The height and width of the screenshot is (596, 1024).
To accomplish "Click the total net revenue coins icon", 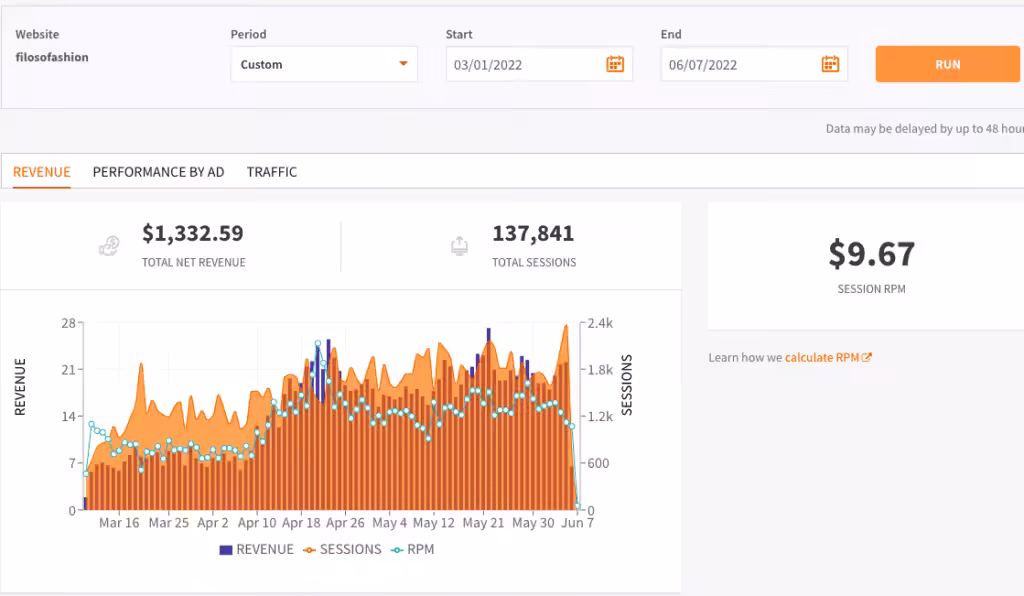I will 109,246.
